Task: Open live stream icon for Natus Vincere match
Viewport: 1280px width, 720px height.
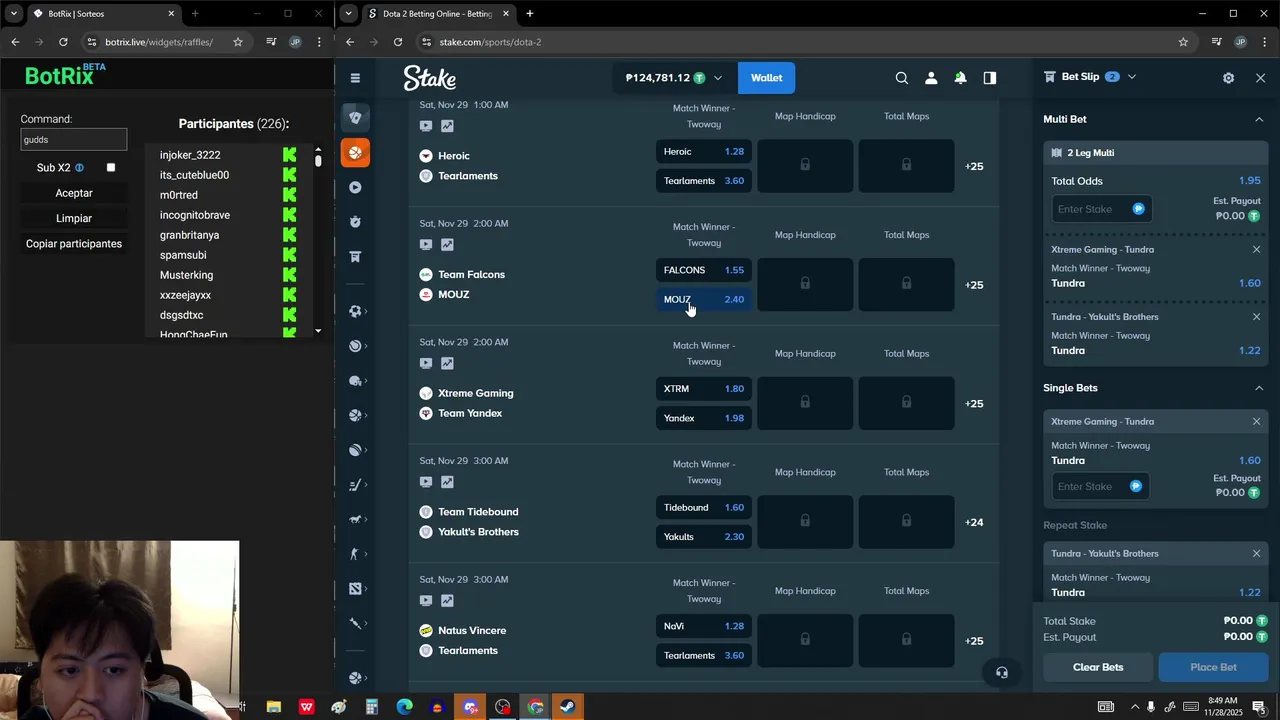Action: point(426,601)
